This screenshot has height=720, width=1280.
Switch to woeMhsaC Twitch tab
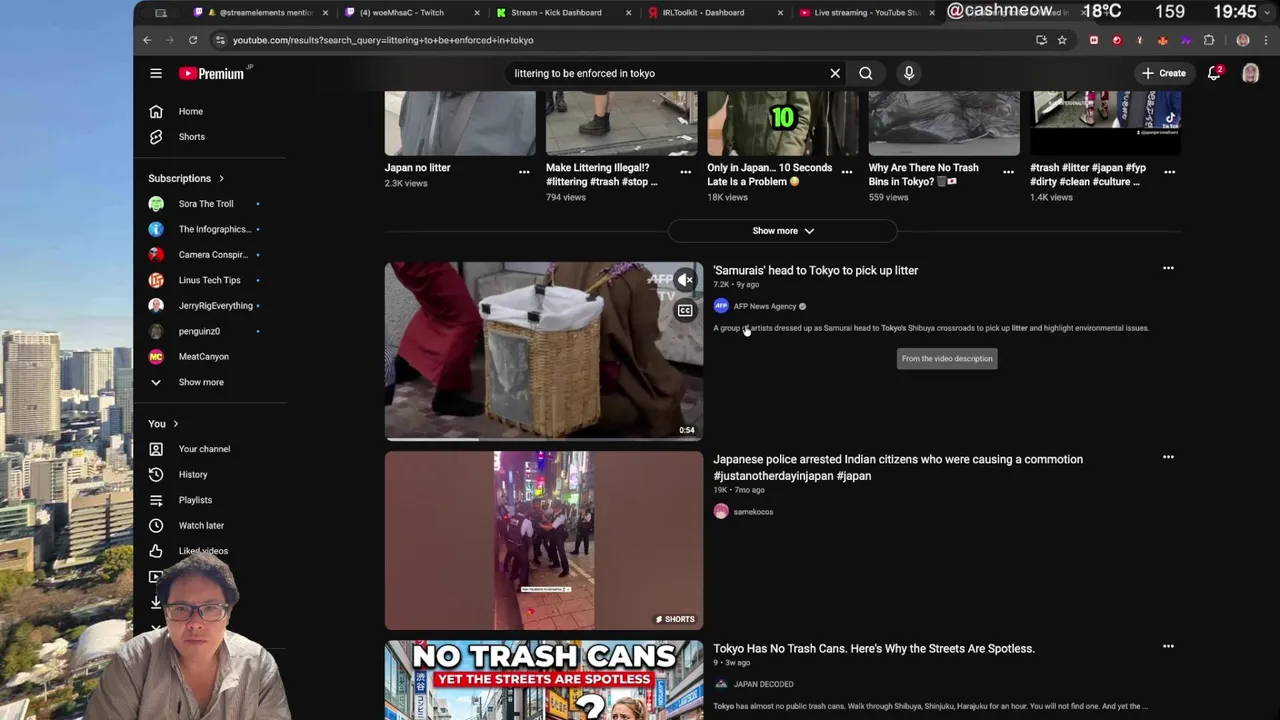coord(408,13)
